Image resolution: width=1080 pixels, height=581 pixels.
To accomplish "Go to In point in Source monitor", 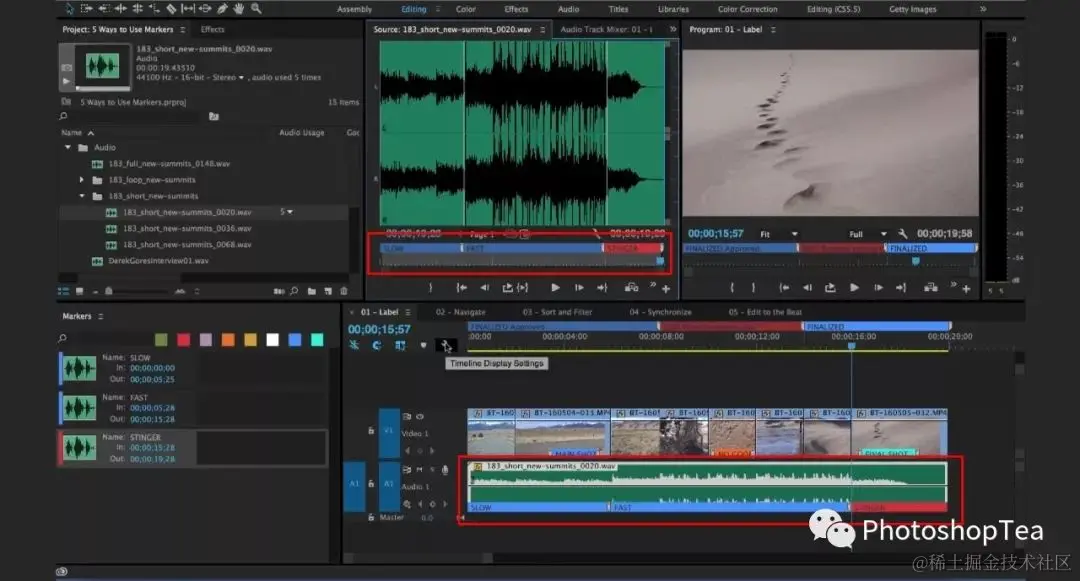I will (x=461, y=288).
